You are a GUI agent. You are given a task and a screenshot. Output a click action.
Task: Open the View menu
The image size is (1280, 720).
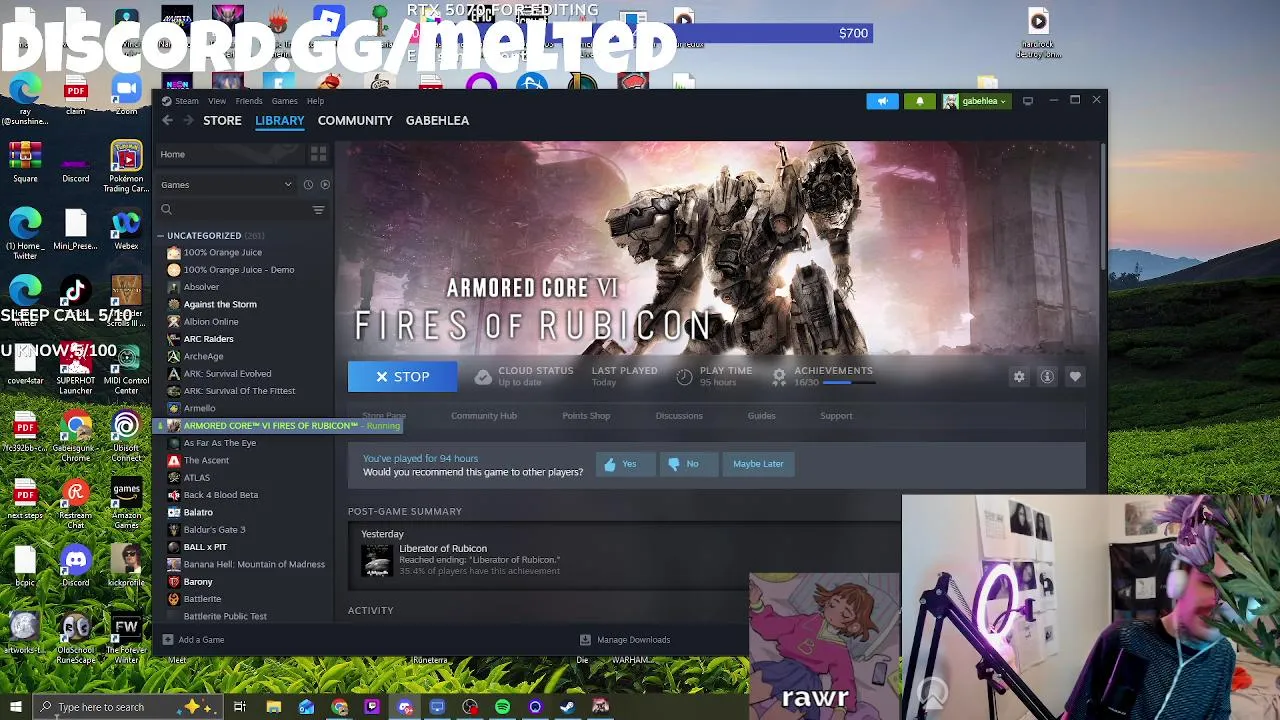tap(217, 101)
